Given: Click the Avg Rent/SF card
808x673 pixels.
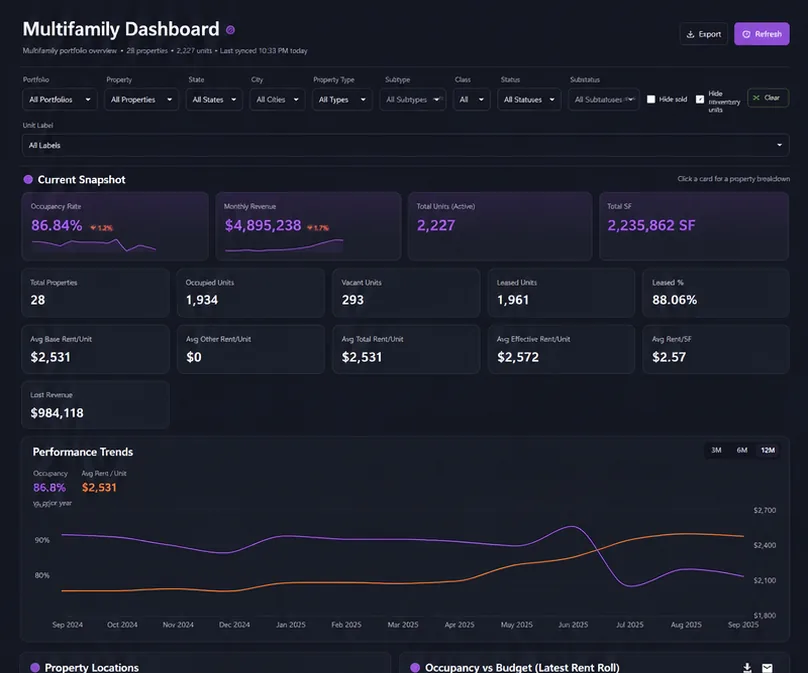Looking at the screenshot, I should (716, 349).
